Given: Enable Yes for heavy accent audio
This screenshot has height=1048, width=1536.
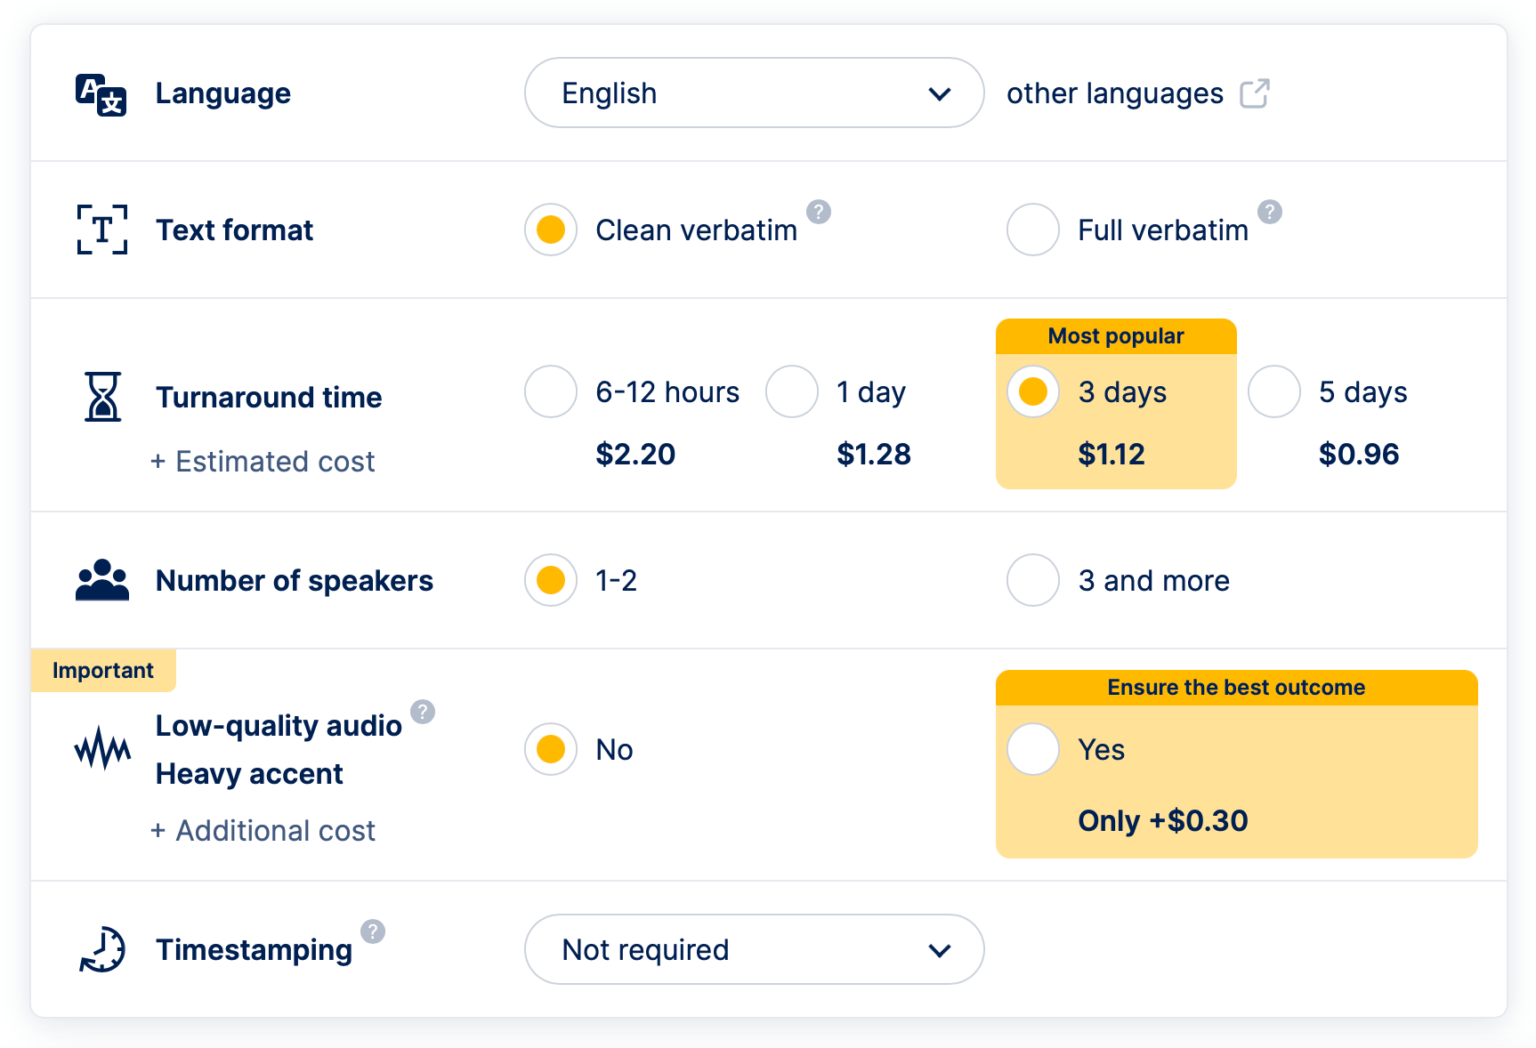Looking at the screenshot, I should click(1033, 749).
